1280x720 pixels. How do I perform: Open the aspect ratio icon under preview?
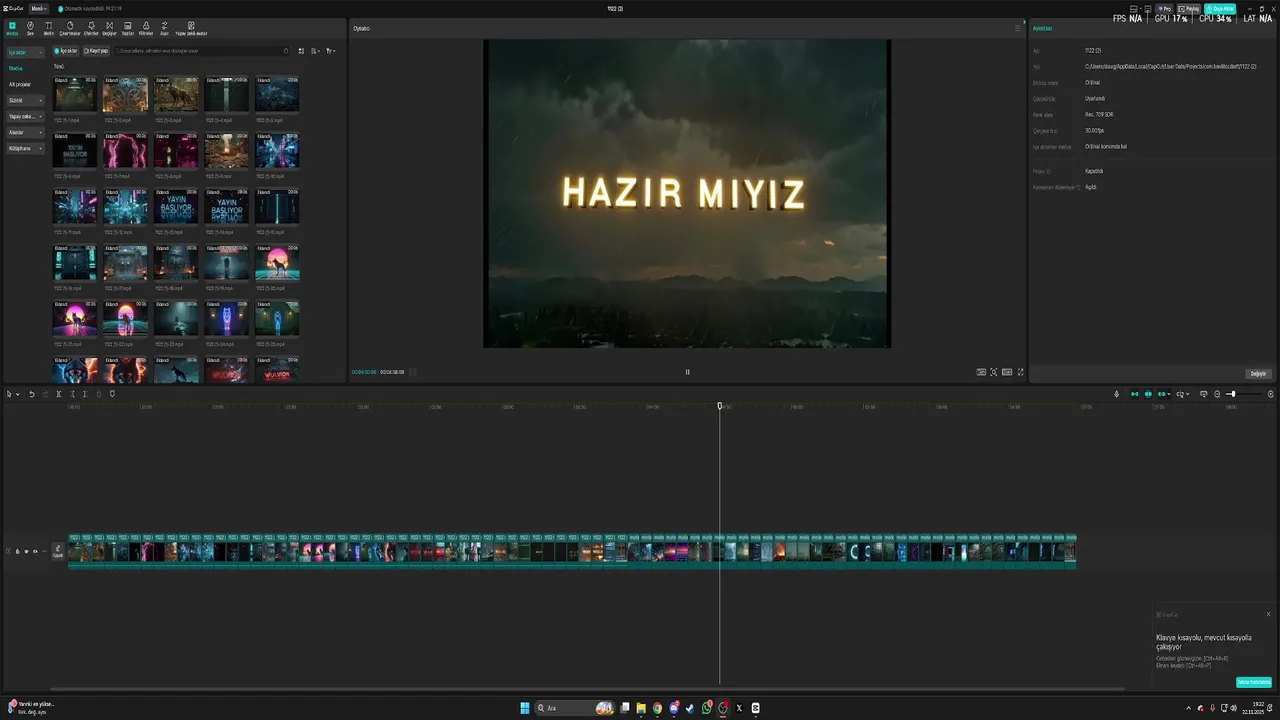tap(1007, 372)
